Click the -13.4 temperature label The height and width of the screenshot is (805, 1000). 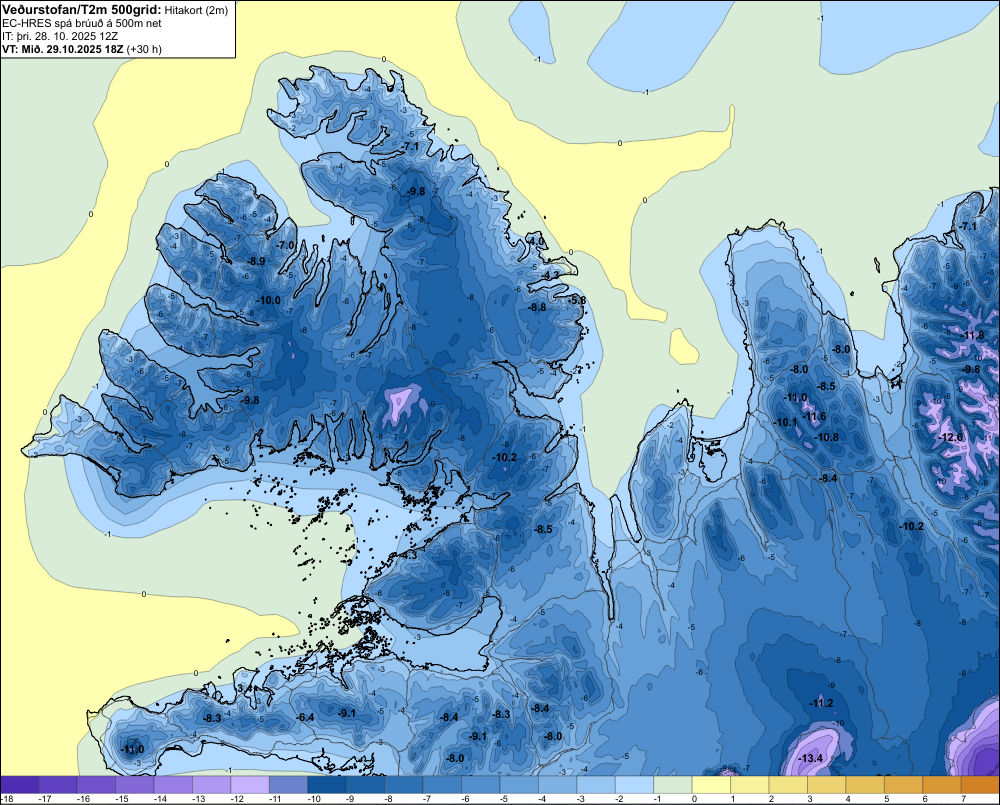tap(811, 758)
